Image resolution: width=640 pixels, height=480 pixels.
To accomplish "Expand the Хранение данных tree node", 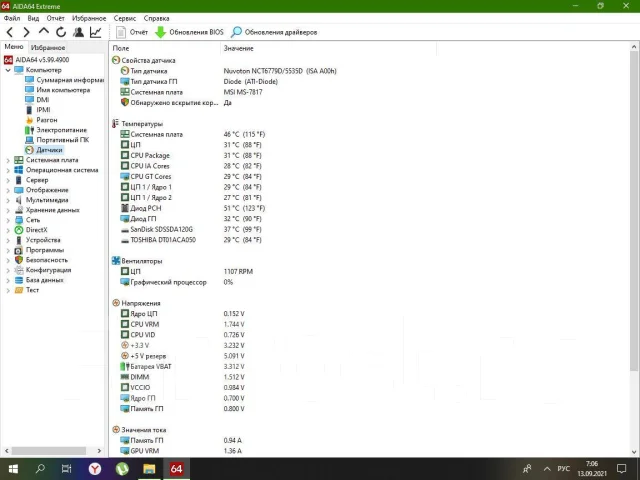I will point(8,210).
